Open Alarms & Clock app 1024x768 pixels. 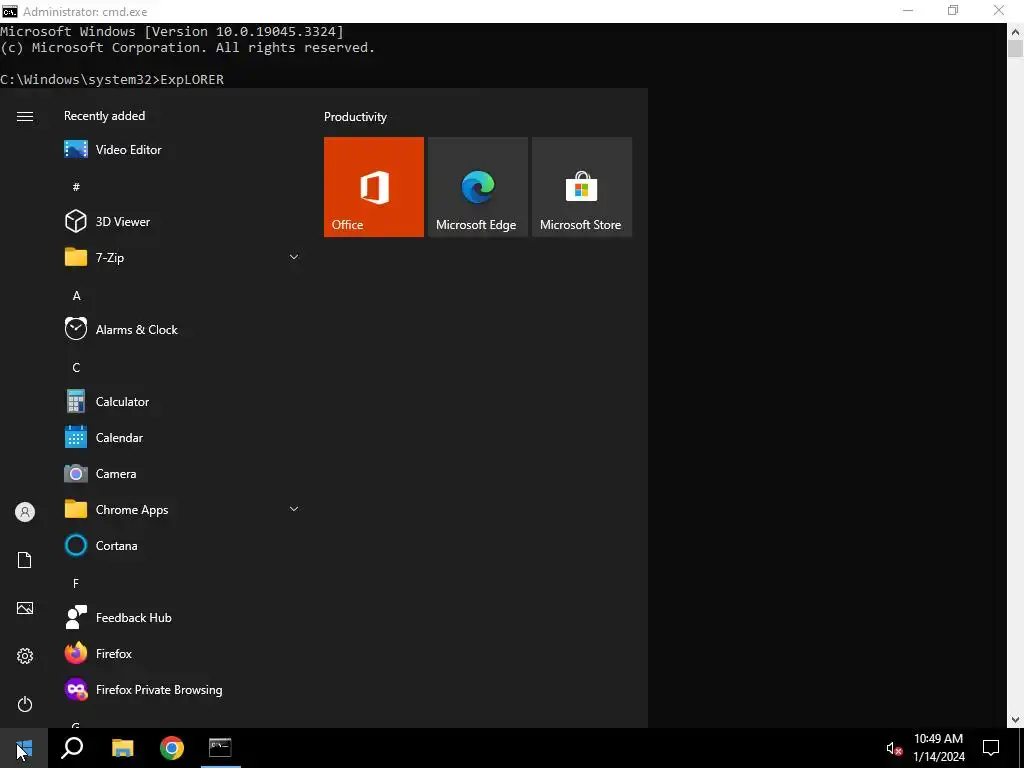click(182, 330)
